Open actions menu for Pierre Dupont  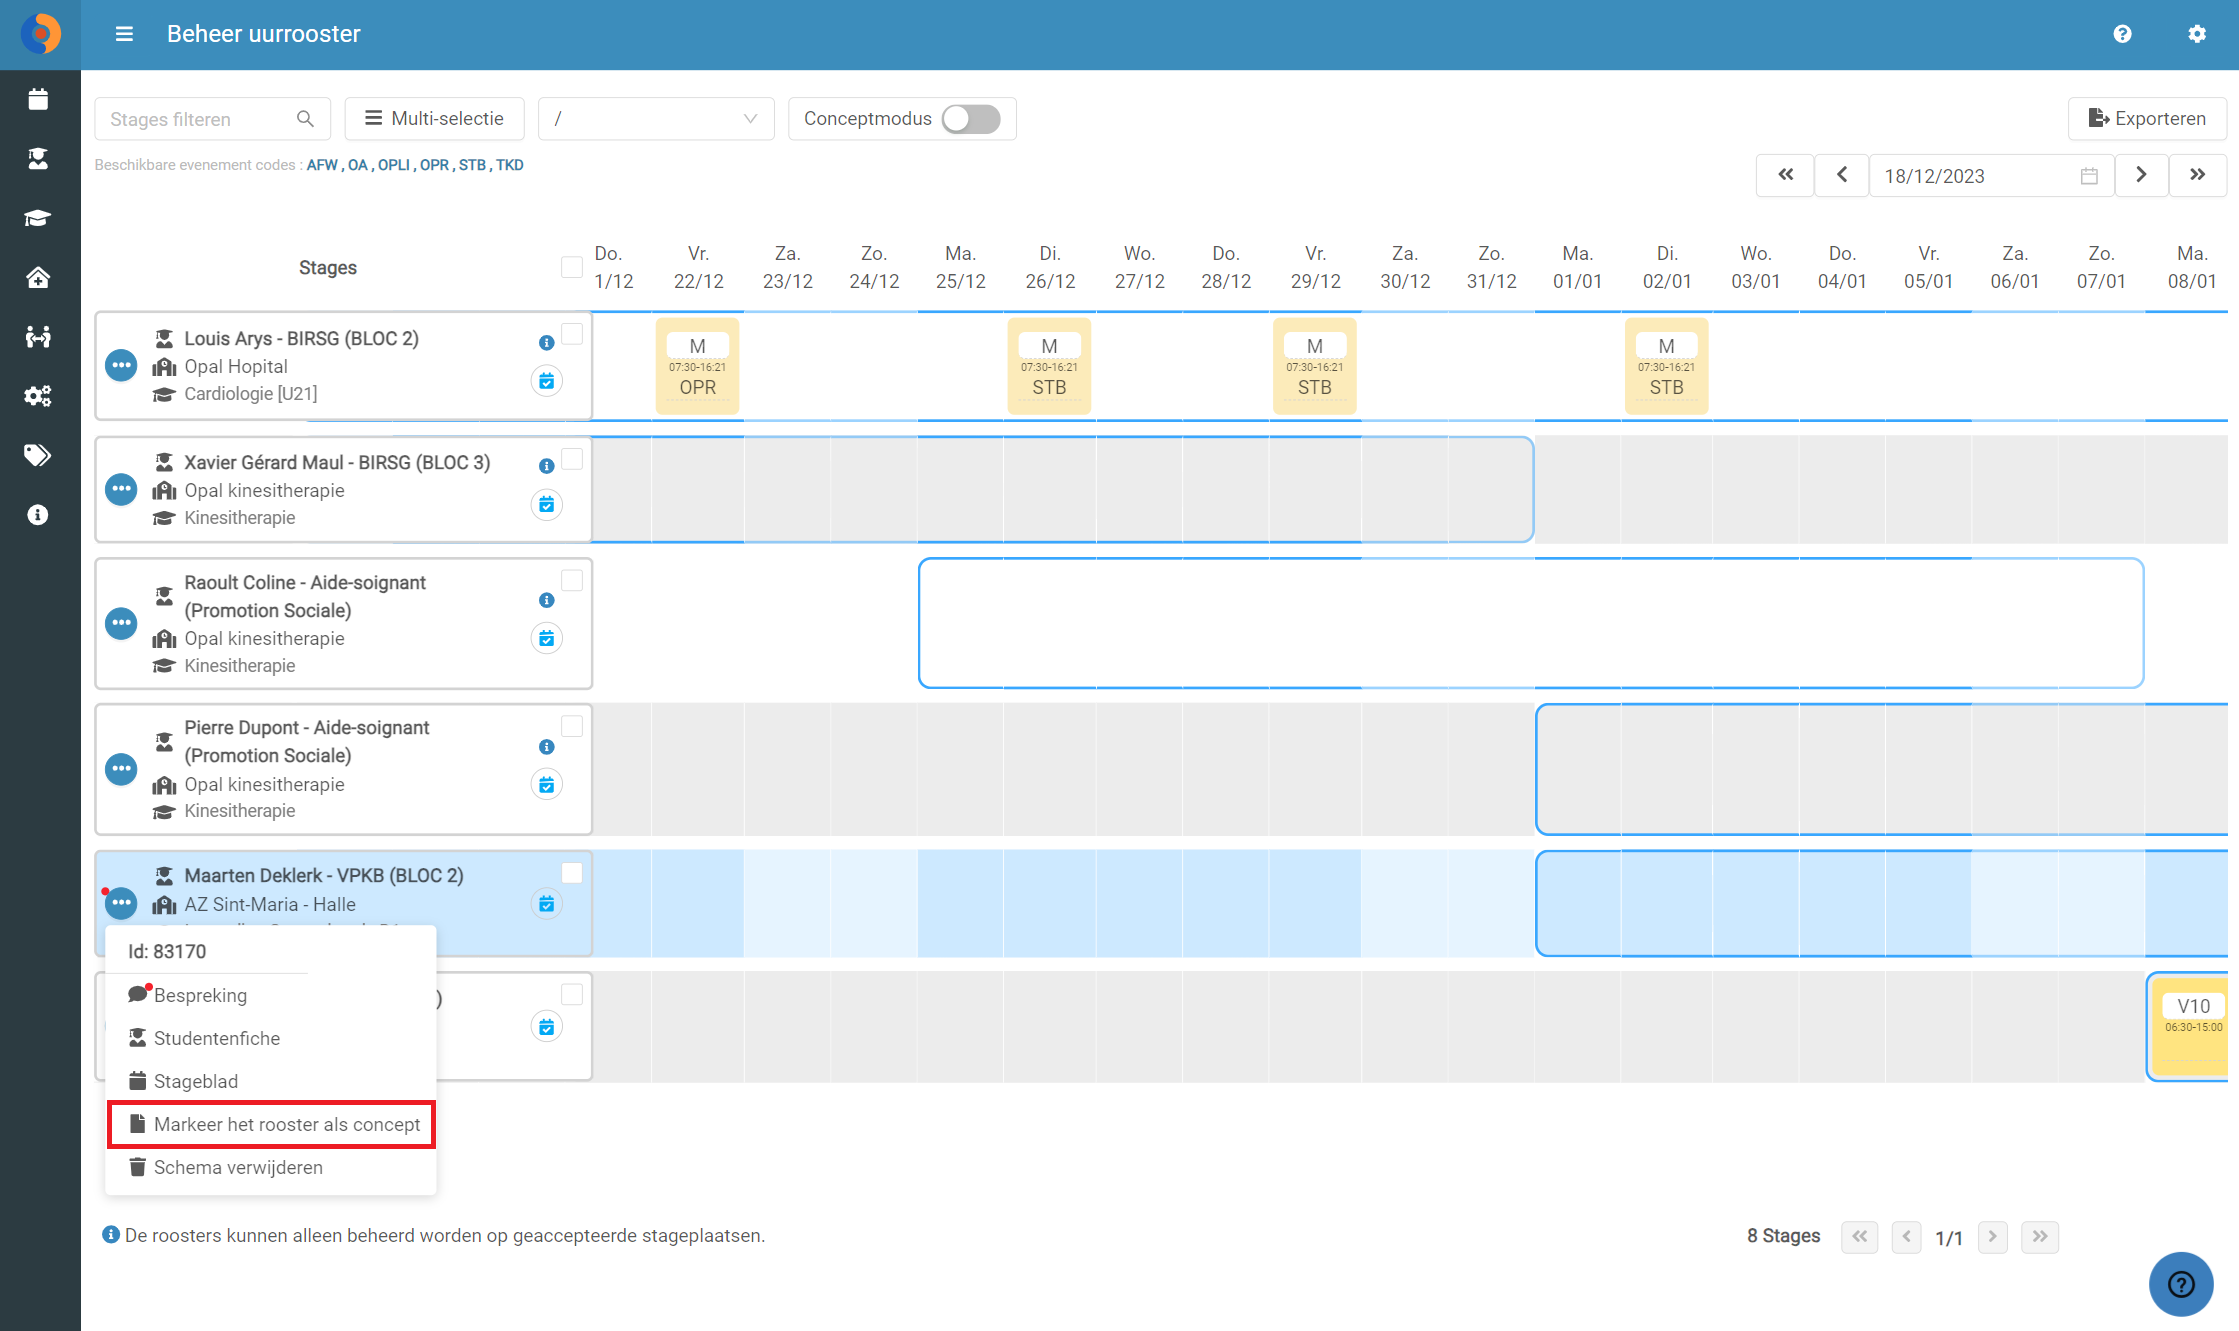(121, 769)
